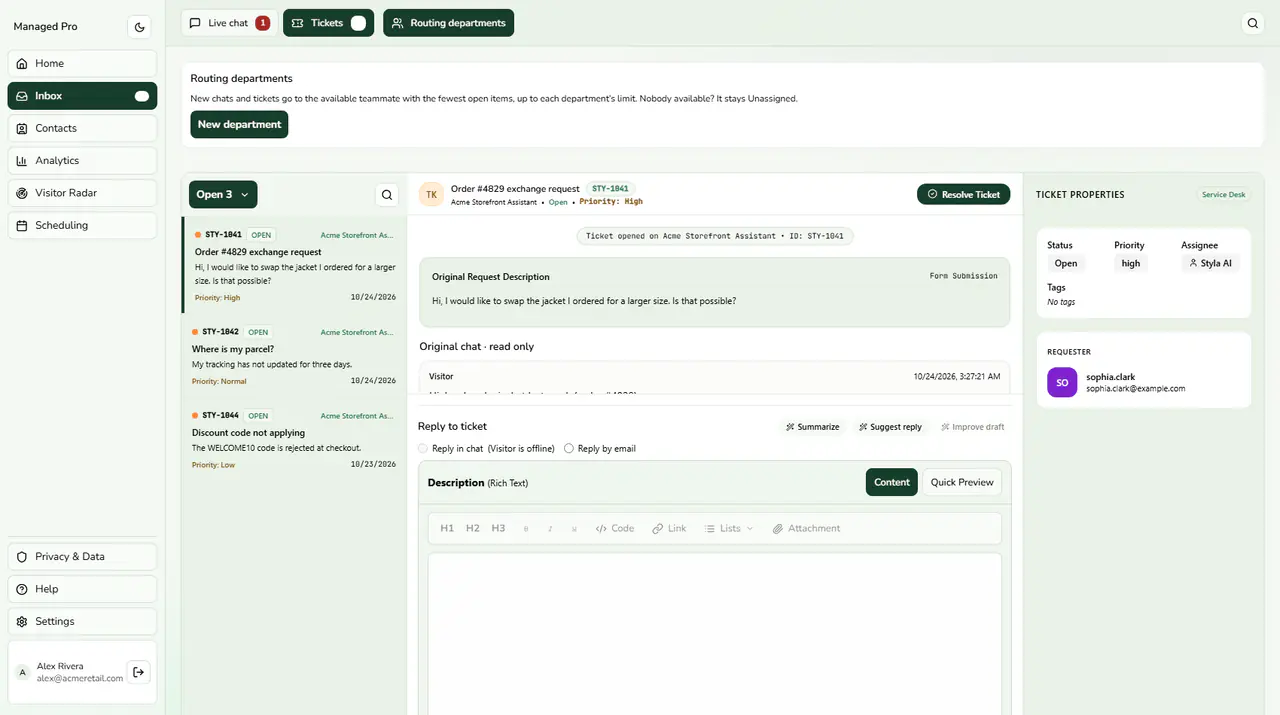1280x715 pixels.
Task: Click the TK avatar in the ticket header
Action: (431, 195)
